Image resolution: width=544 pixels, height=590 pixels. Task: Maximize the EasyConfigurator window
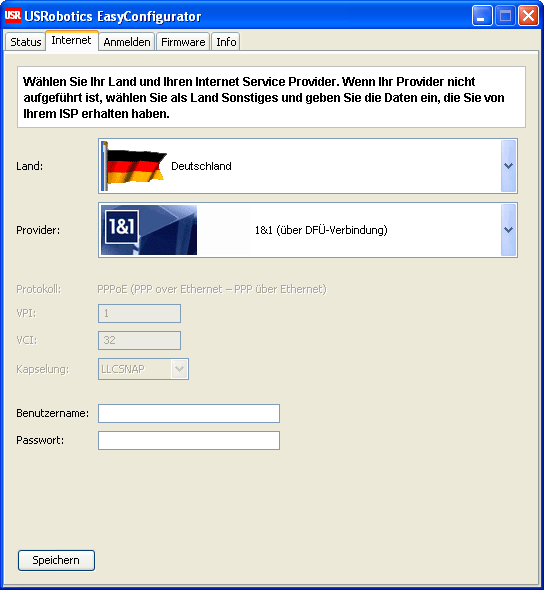point(505,16)
